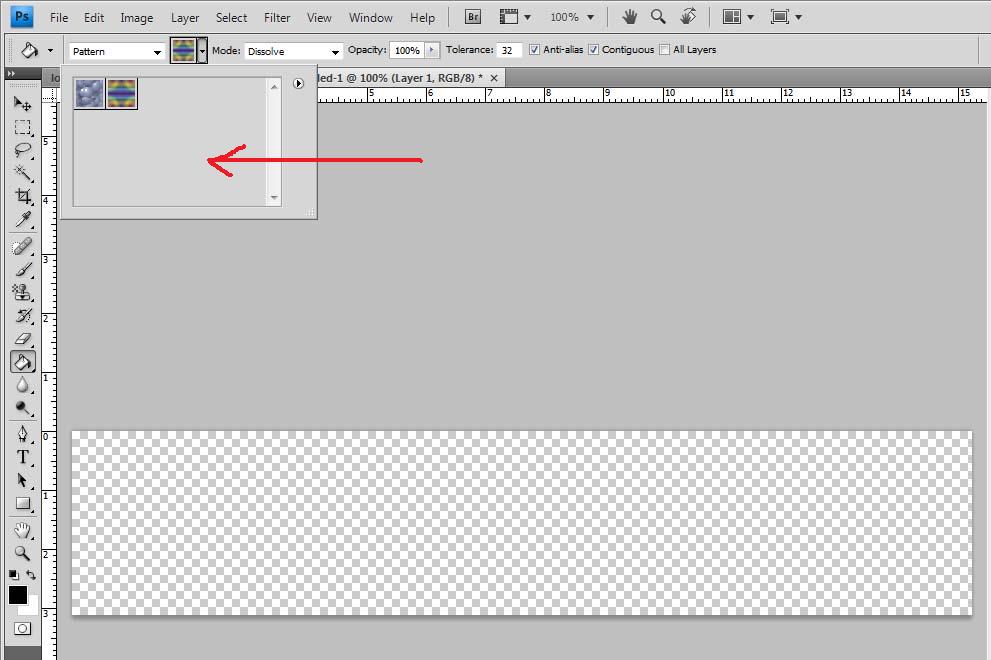
Task: Open the pattern picker arrow
Action: click(202, 51)
